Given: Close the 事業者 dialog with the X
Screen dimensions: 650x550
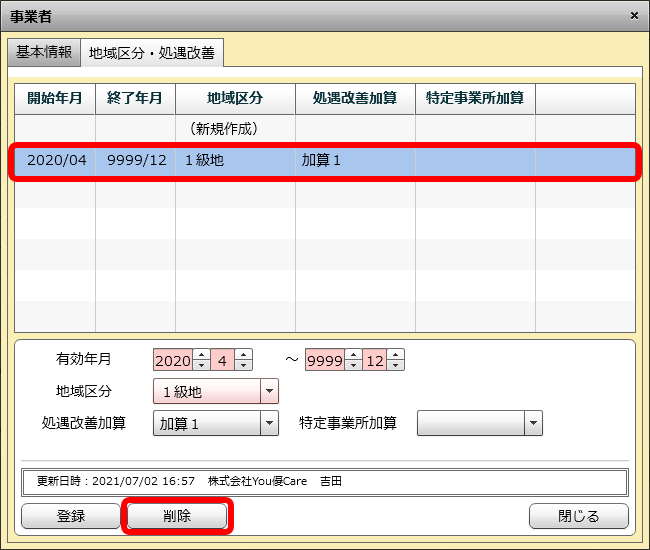Looking at the screenshot, I should (634, 15).
